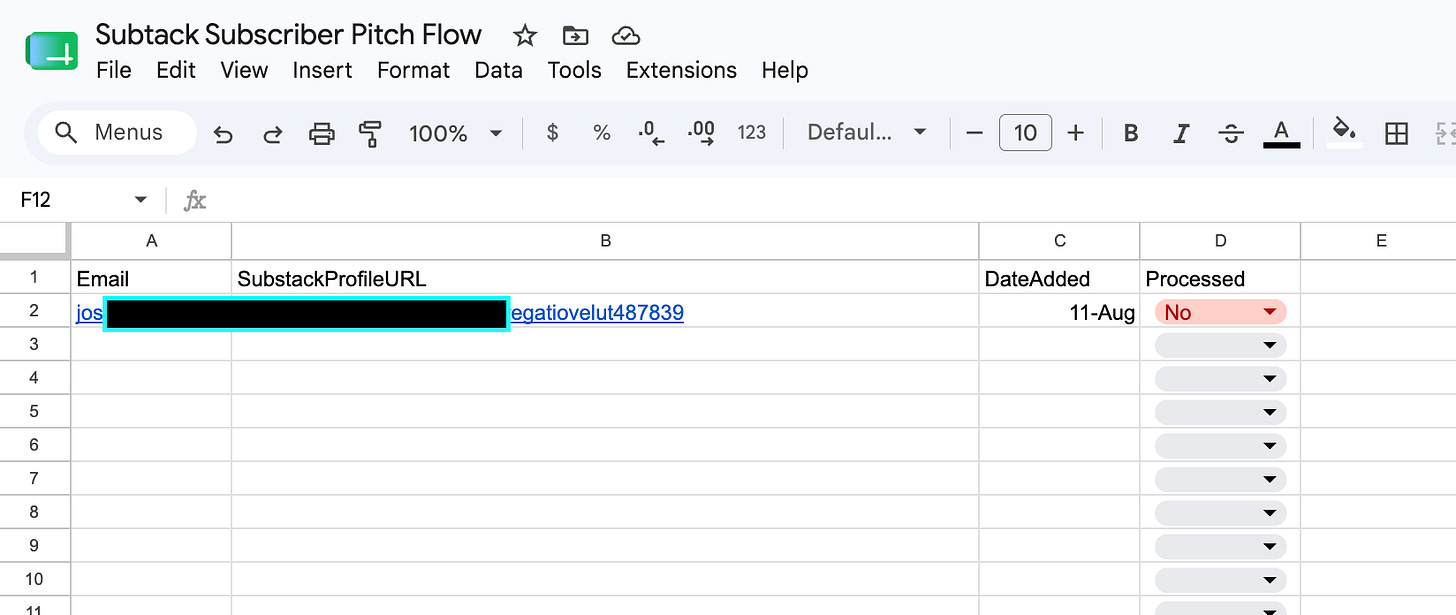Viewport: 1456px width, 615px height.
Task: Open the egatiovelut487839 profile link
Action: [597, 313]
